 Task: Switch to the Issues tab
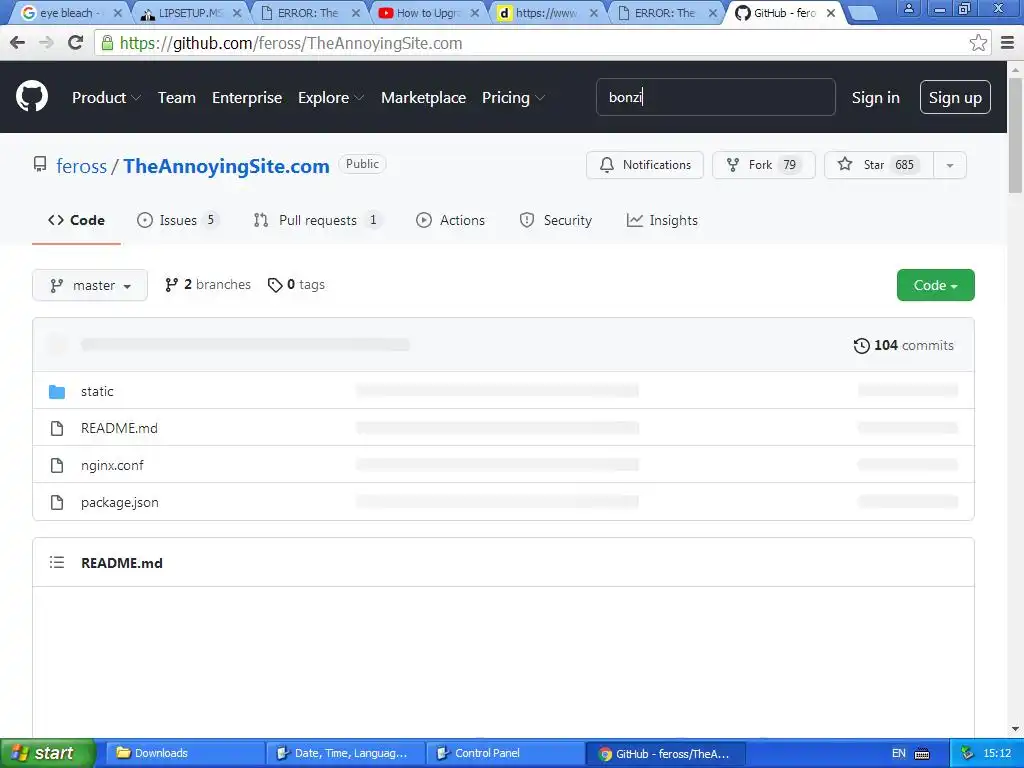pyautogui.click(x=176, y=221)
